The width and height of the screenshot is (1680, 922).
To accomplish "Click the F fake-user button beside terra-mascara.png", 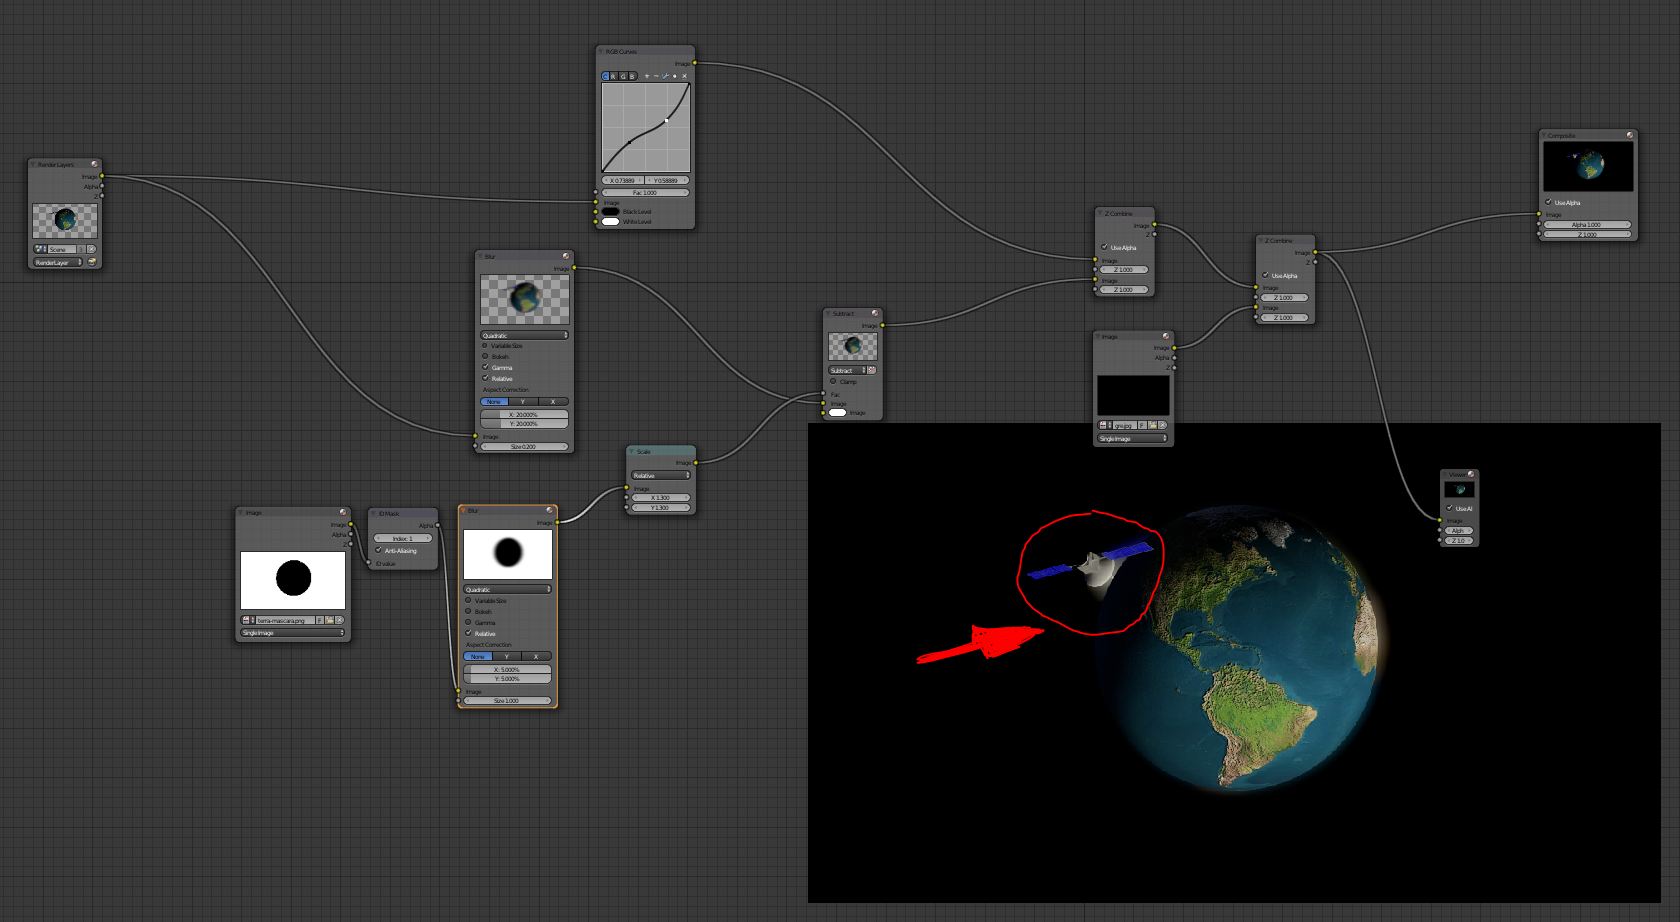I will [319, 620].
